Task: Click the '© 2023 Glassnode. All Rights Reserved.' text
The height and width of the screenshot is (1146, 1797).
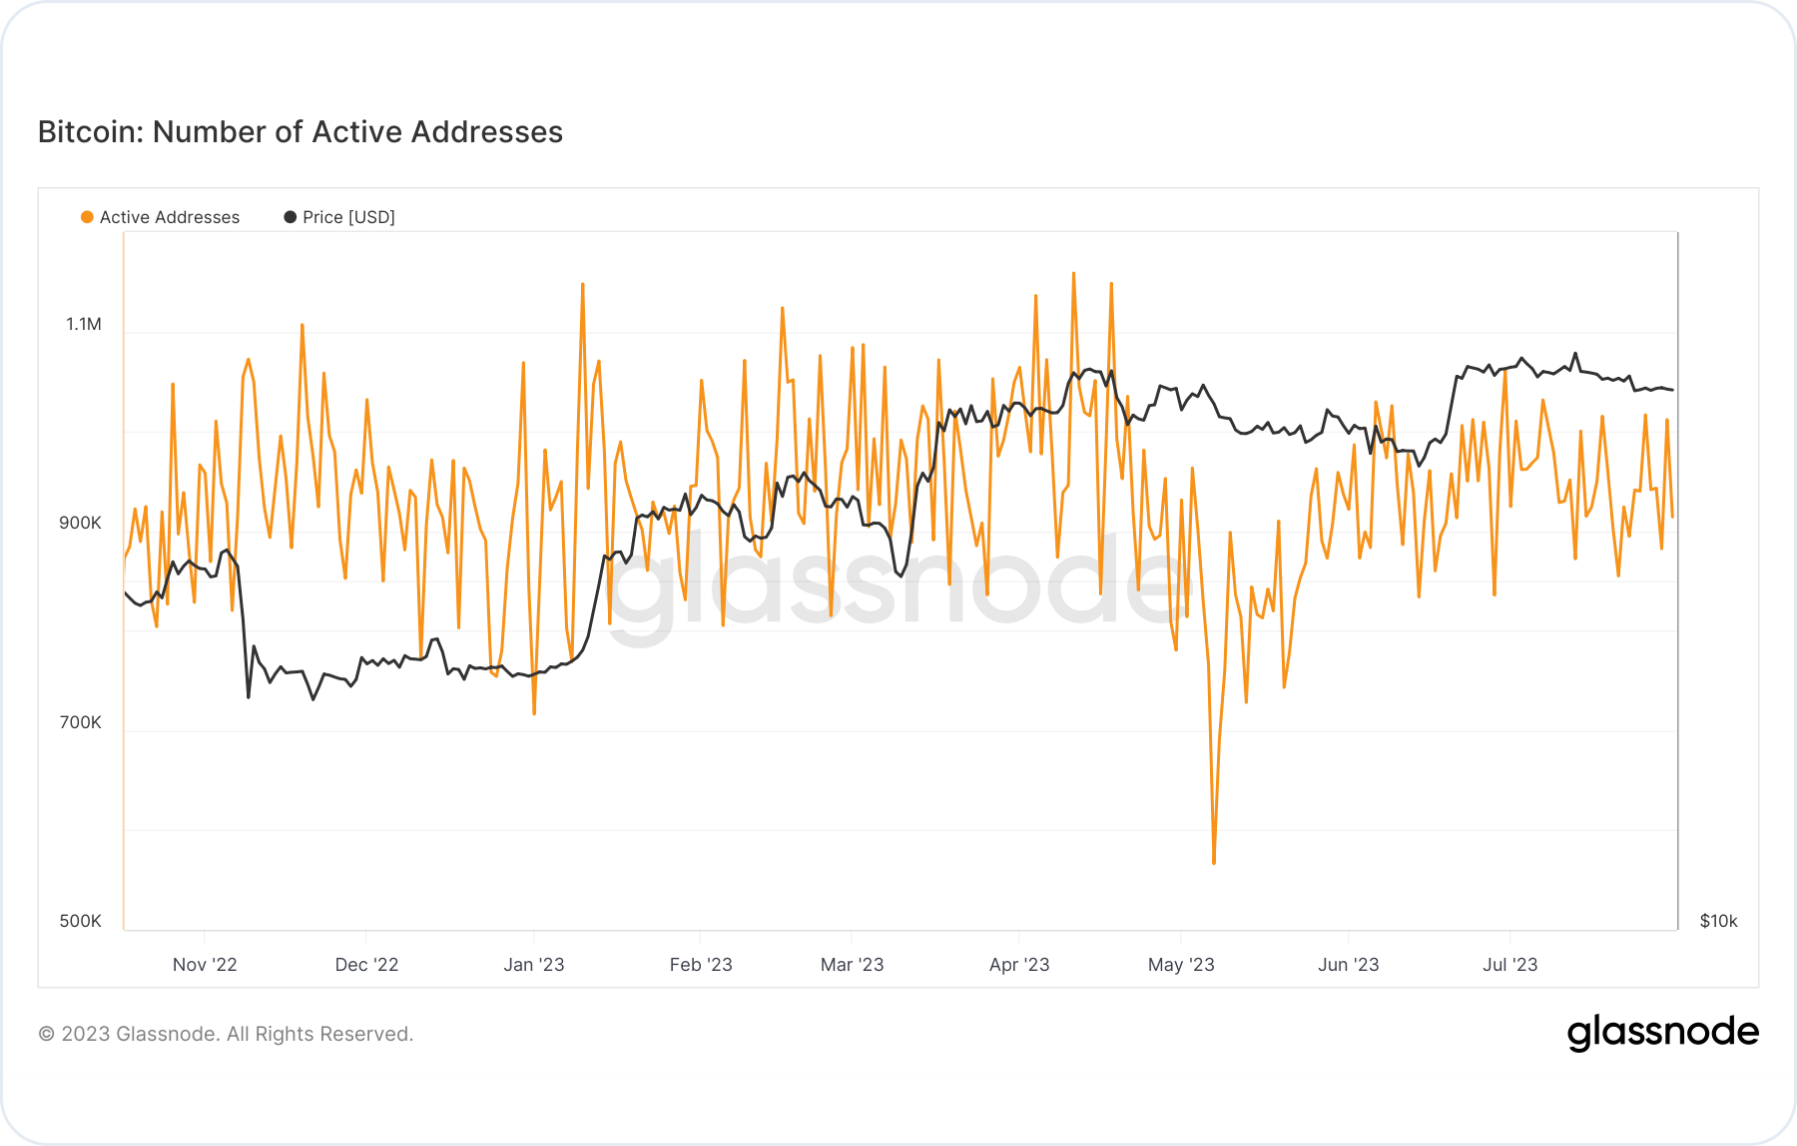Action: tap(226, 1034)
